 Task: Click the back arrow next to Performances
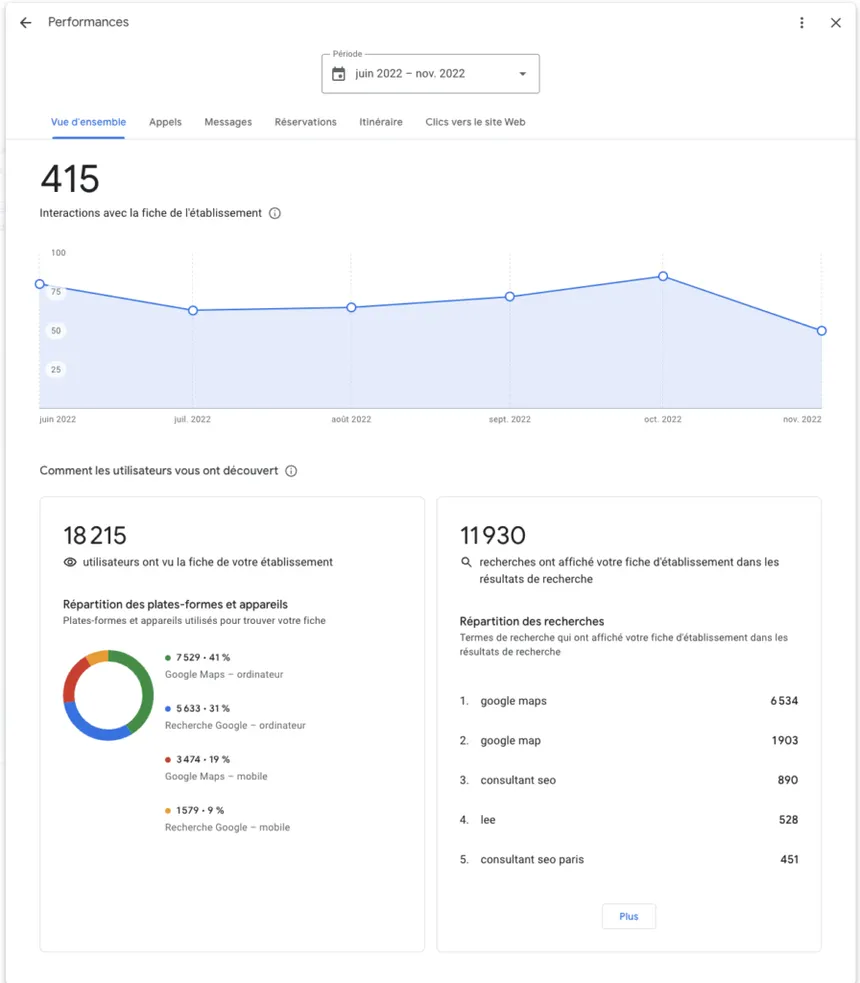point(26,23)
